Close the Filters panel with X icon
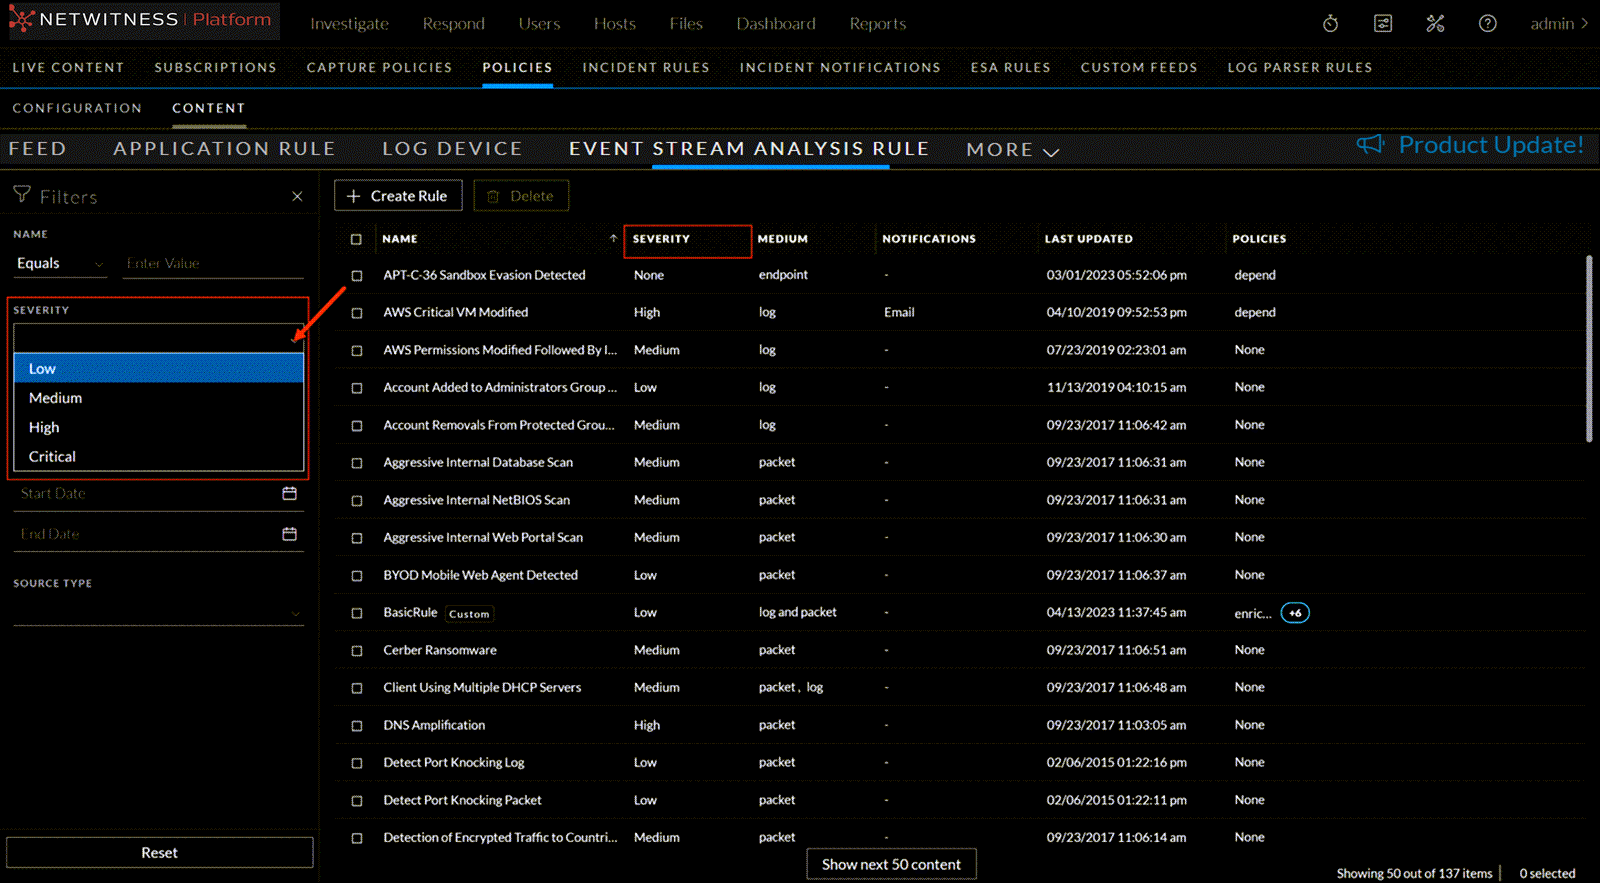 point(297,197)
